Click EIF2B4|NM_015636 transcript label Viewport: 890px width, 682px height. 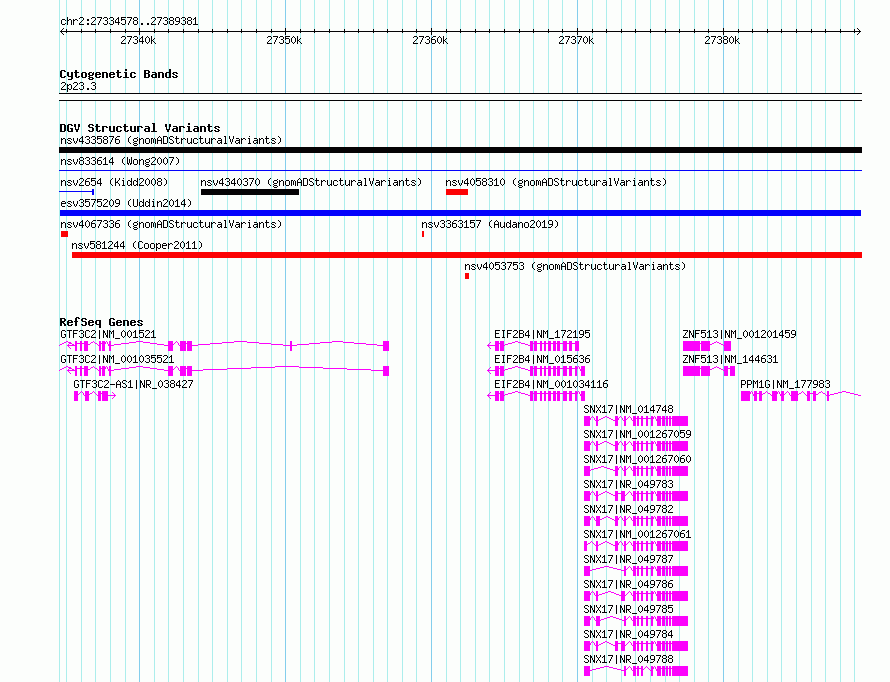point(542,359)
